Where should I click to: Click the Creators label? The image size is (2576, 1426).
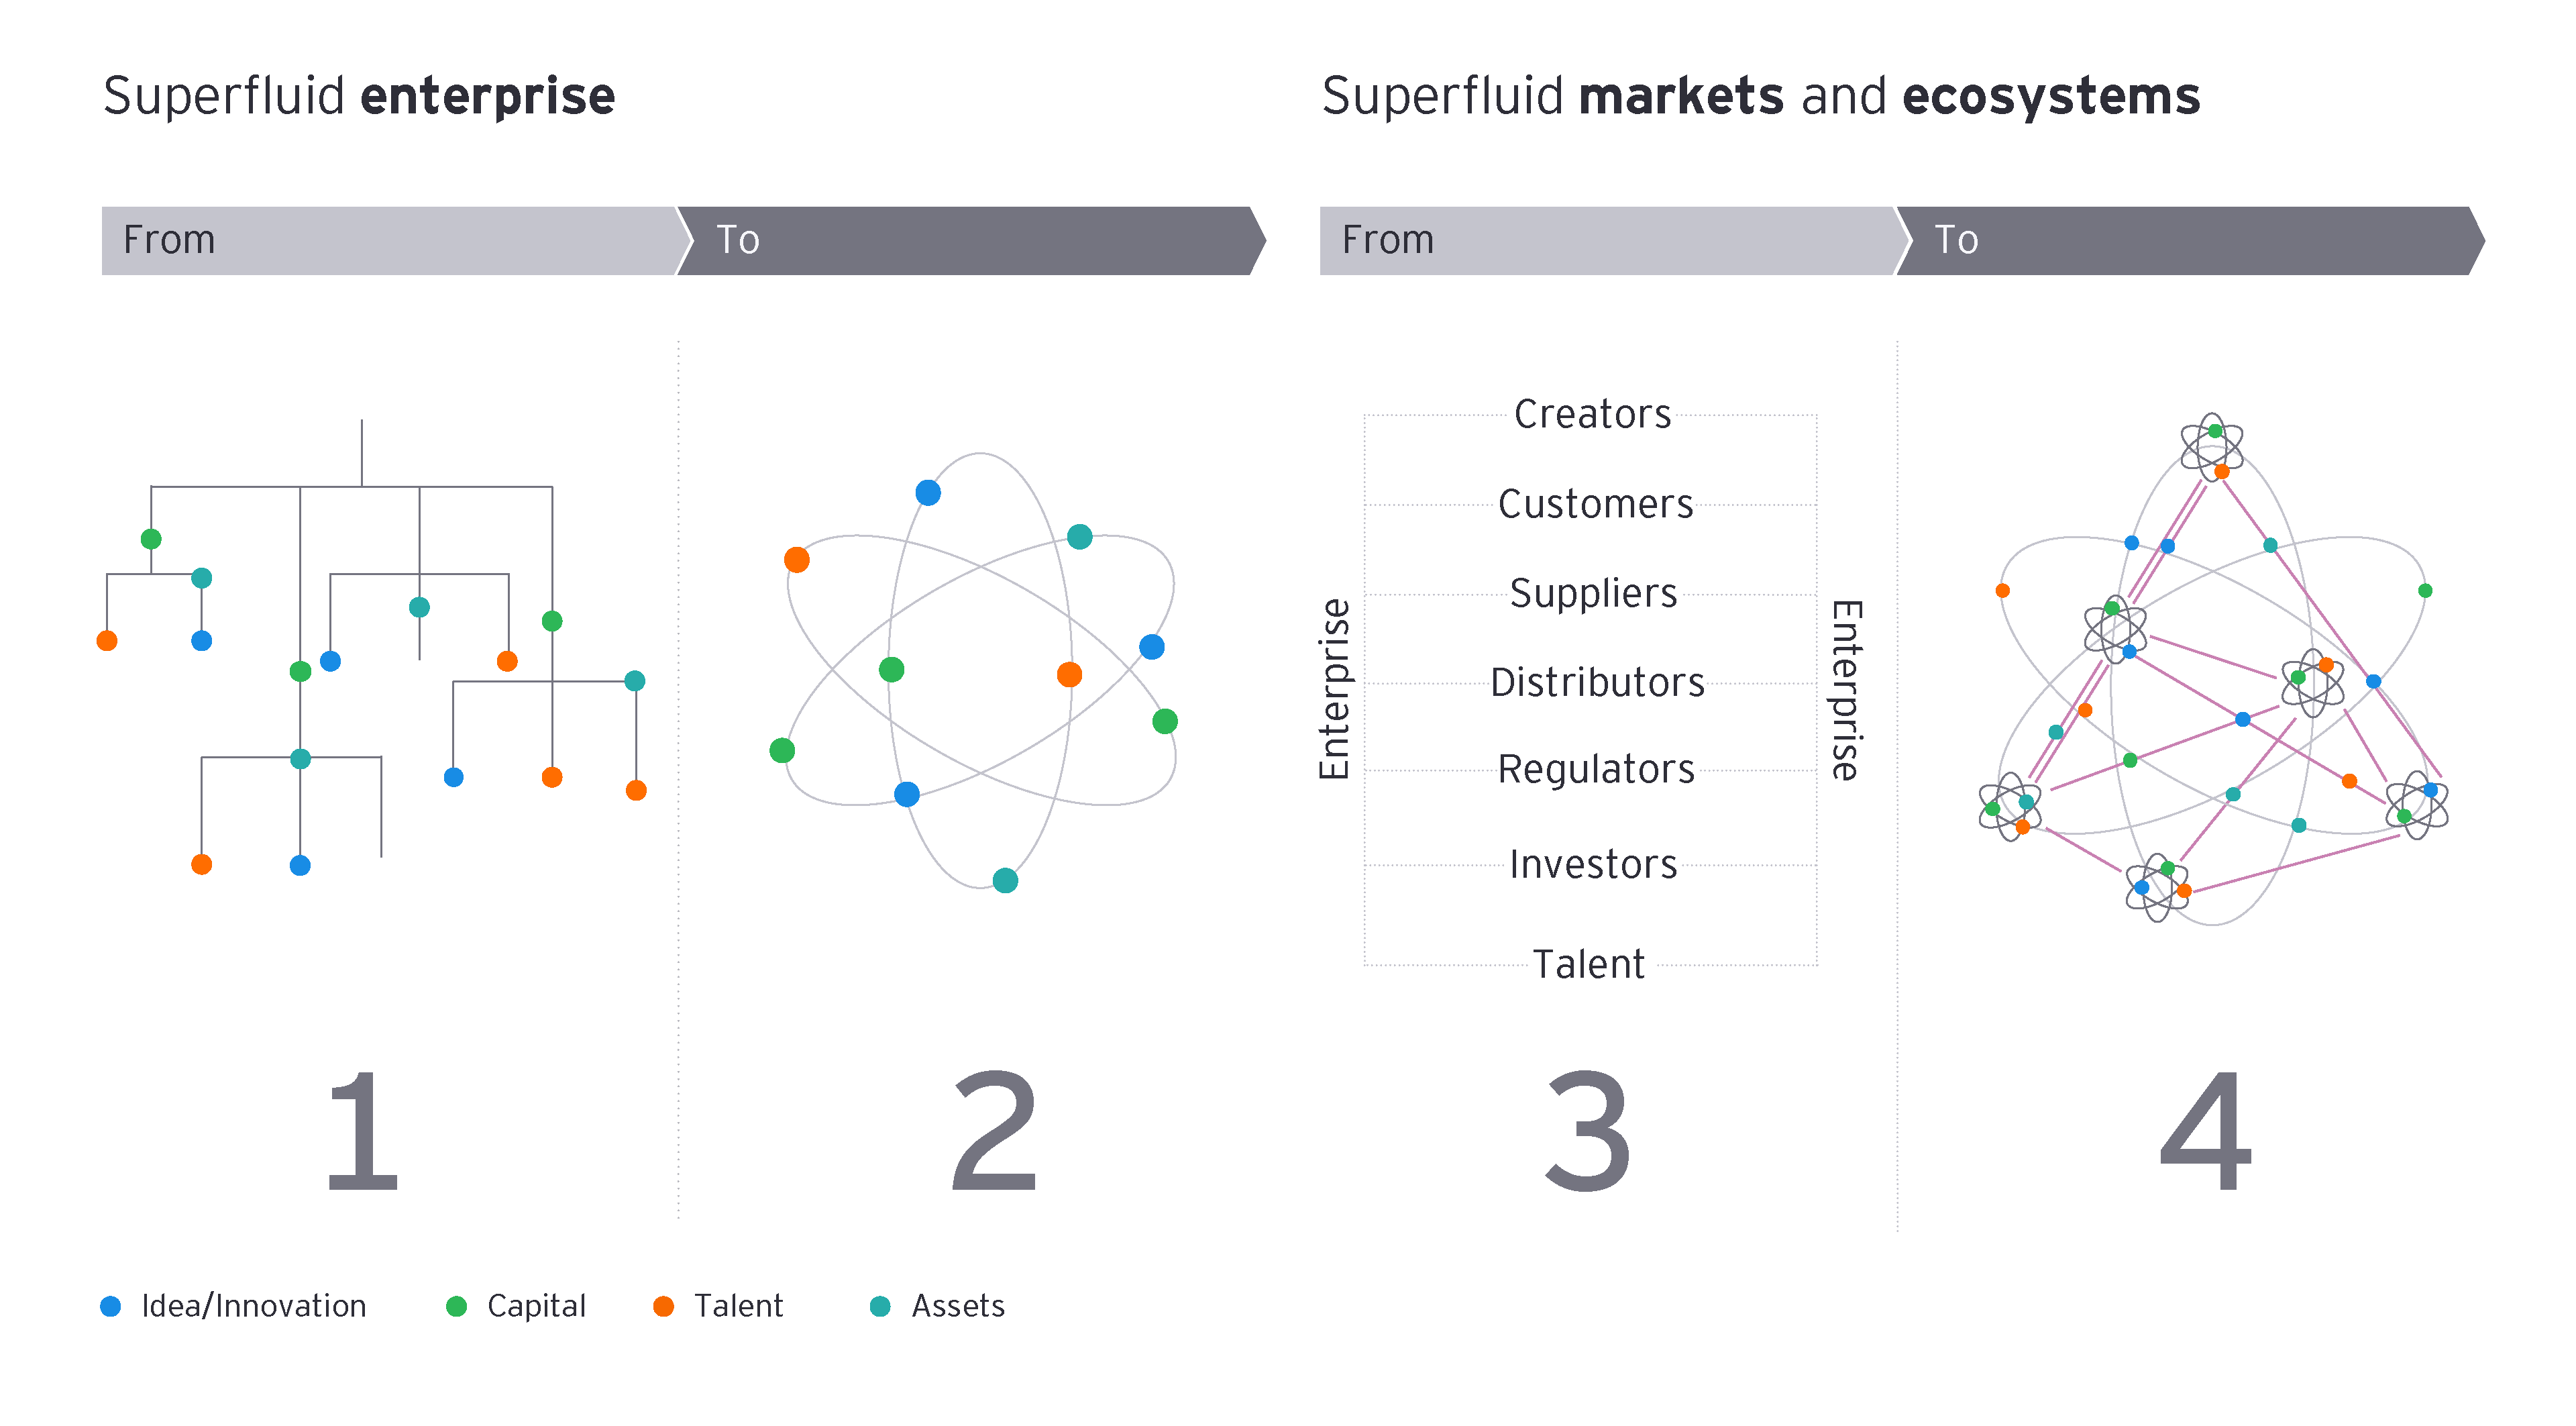pyautogui.click(x=1592, y=414)
